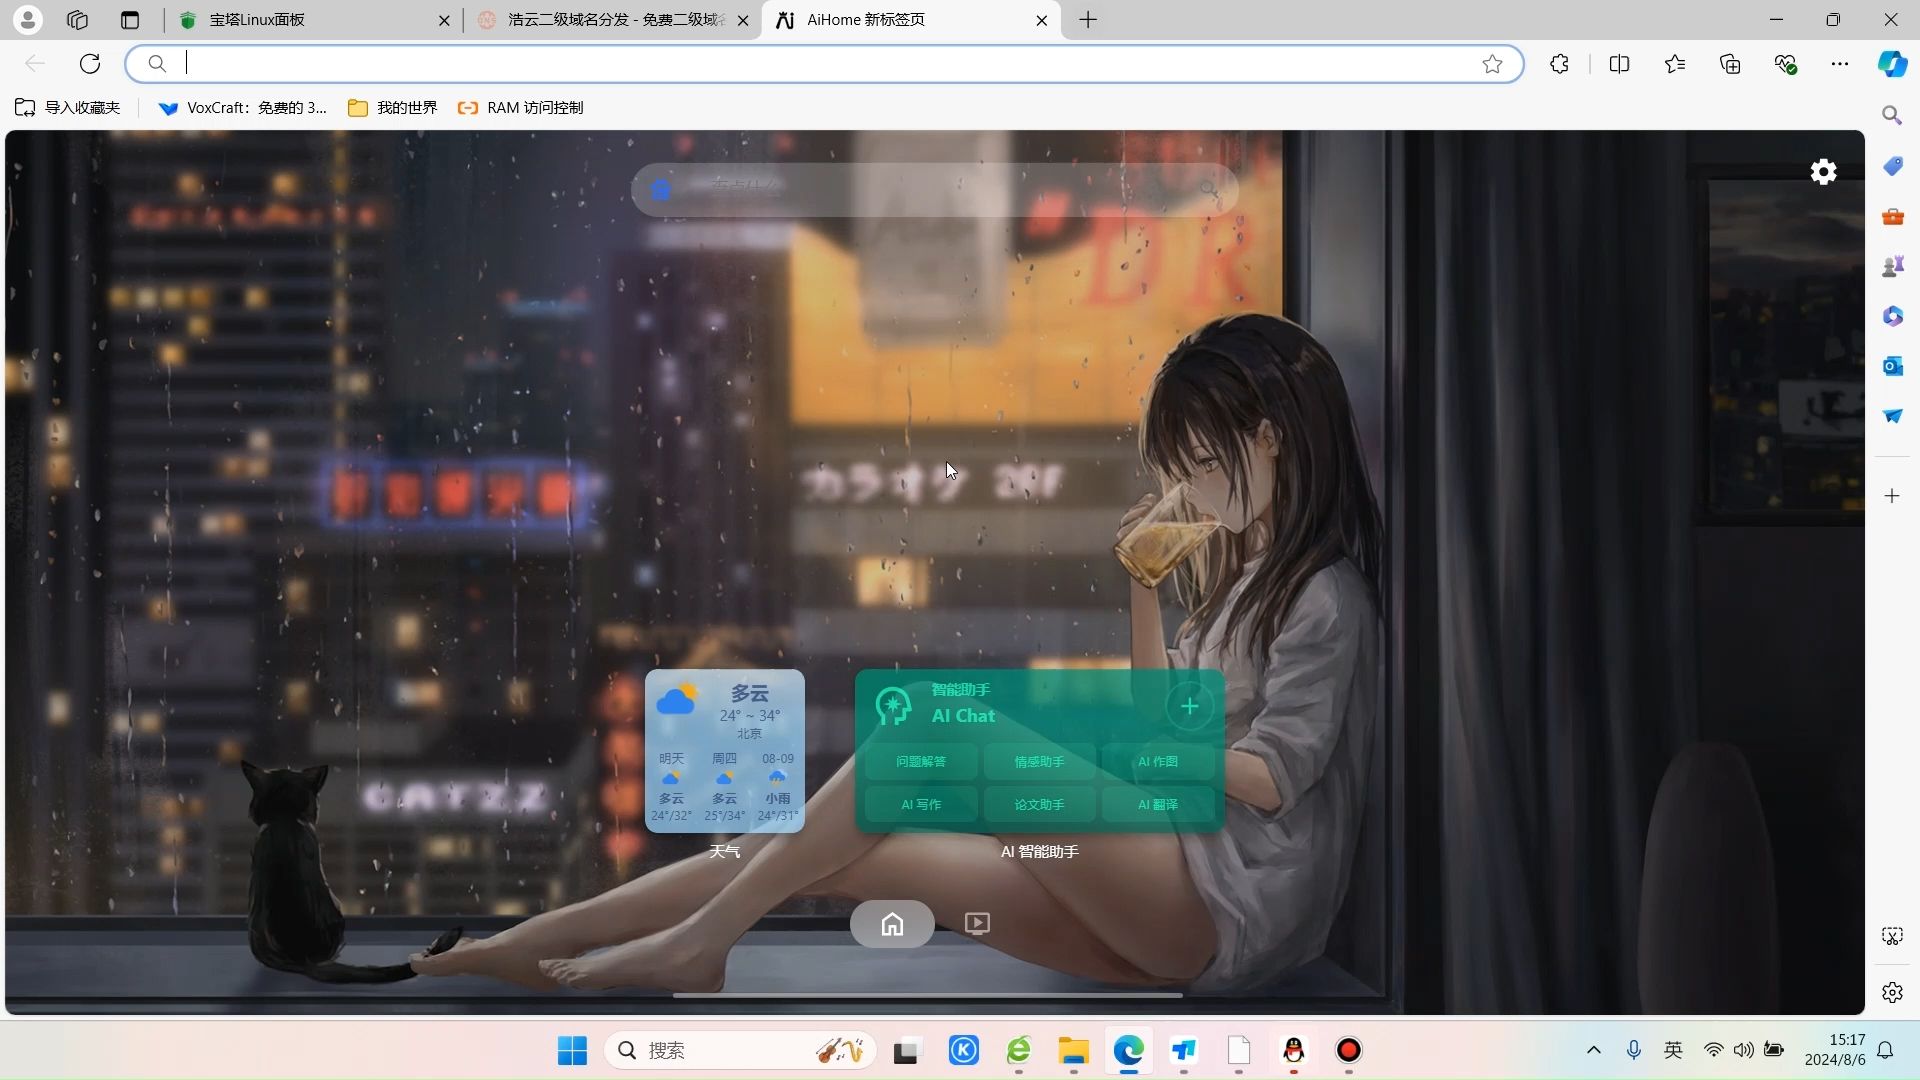
Task: Click the browser address bar
Action: tap(824, 64)
